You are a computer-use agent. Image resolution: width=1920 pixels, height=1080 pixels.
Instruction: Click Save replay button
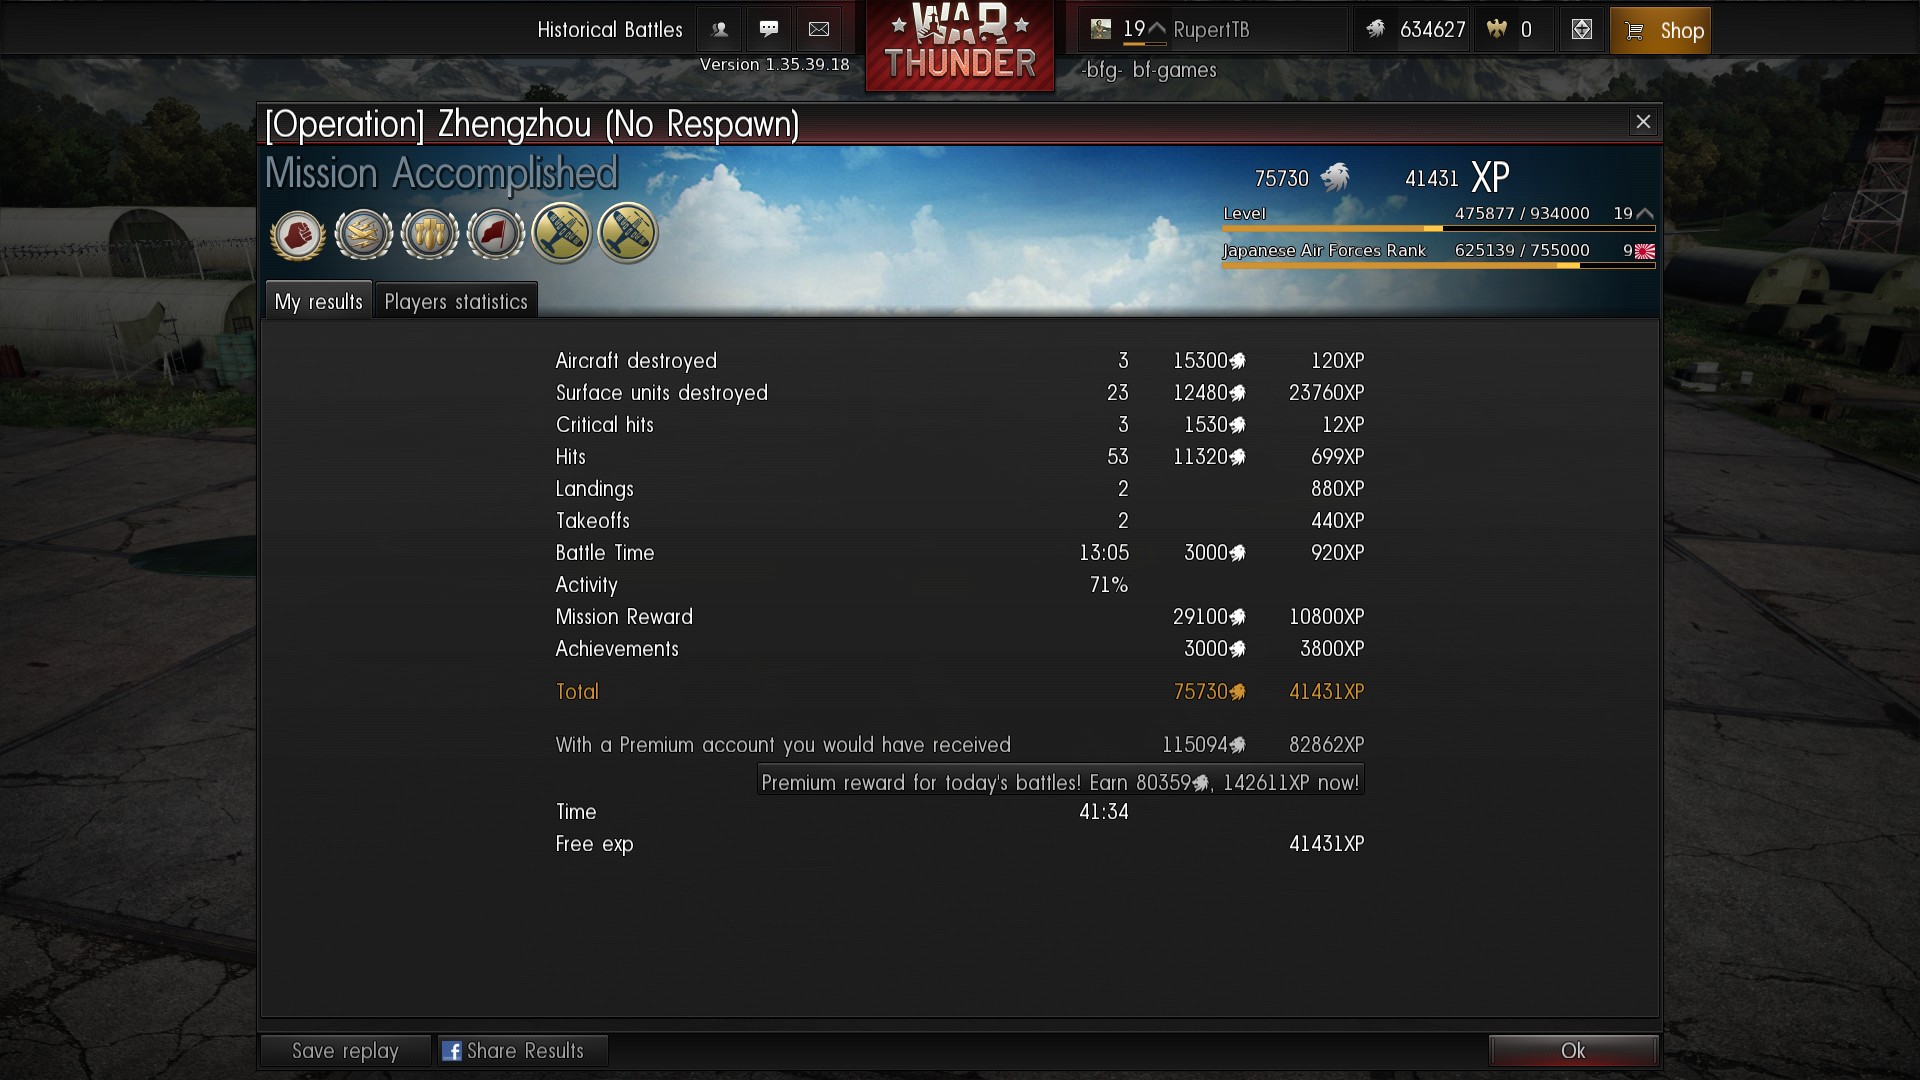point(345,1050)
